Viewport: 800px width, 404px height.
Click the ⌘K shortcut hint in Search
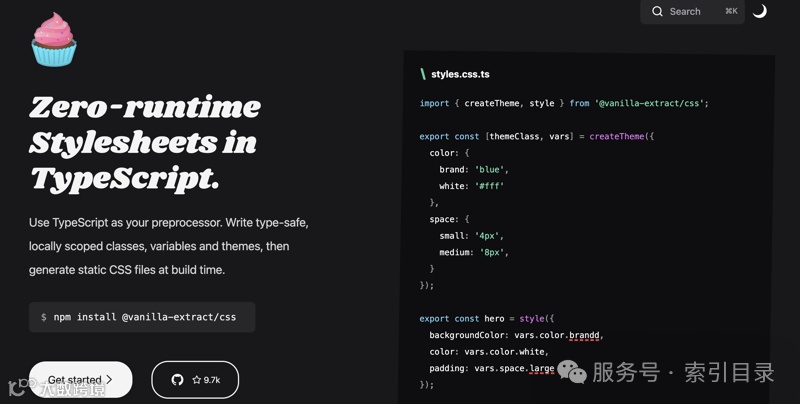731,11
